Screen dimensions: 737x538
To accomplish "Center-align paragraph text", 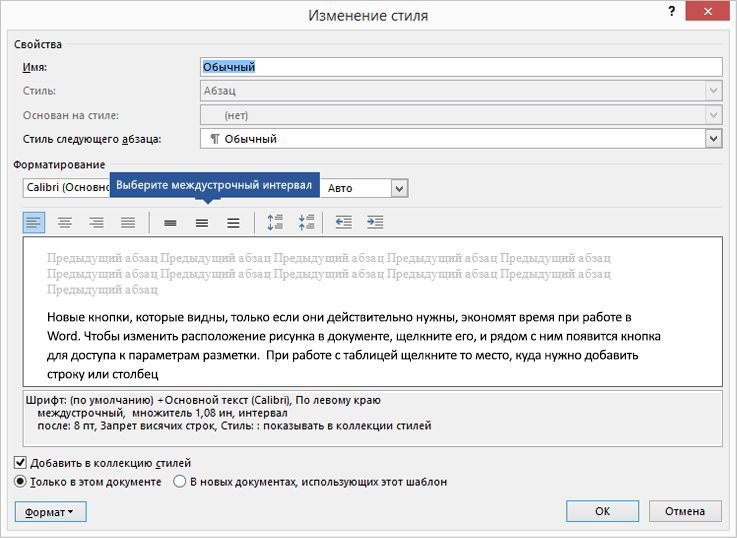I will 65,222.
